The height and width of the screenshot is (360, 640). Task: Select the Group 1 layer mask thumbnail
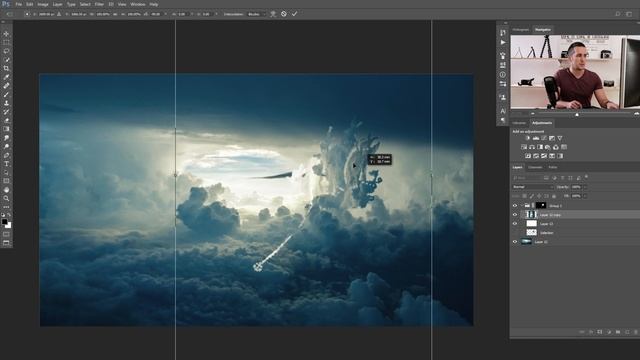[x=541, y=205]
